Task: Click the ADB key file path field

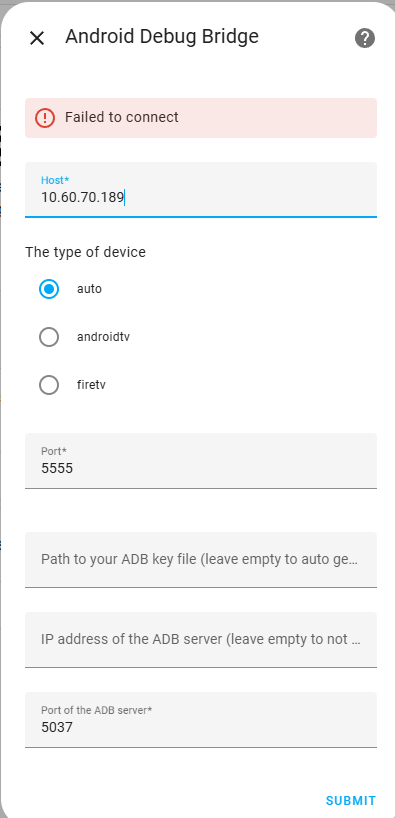Action: [x=201, y=560]
